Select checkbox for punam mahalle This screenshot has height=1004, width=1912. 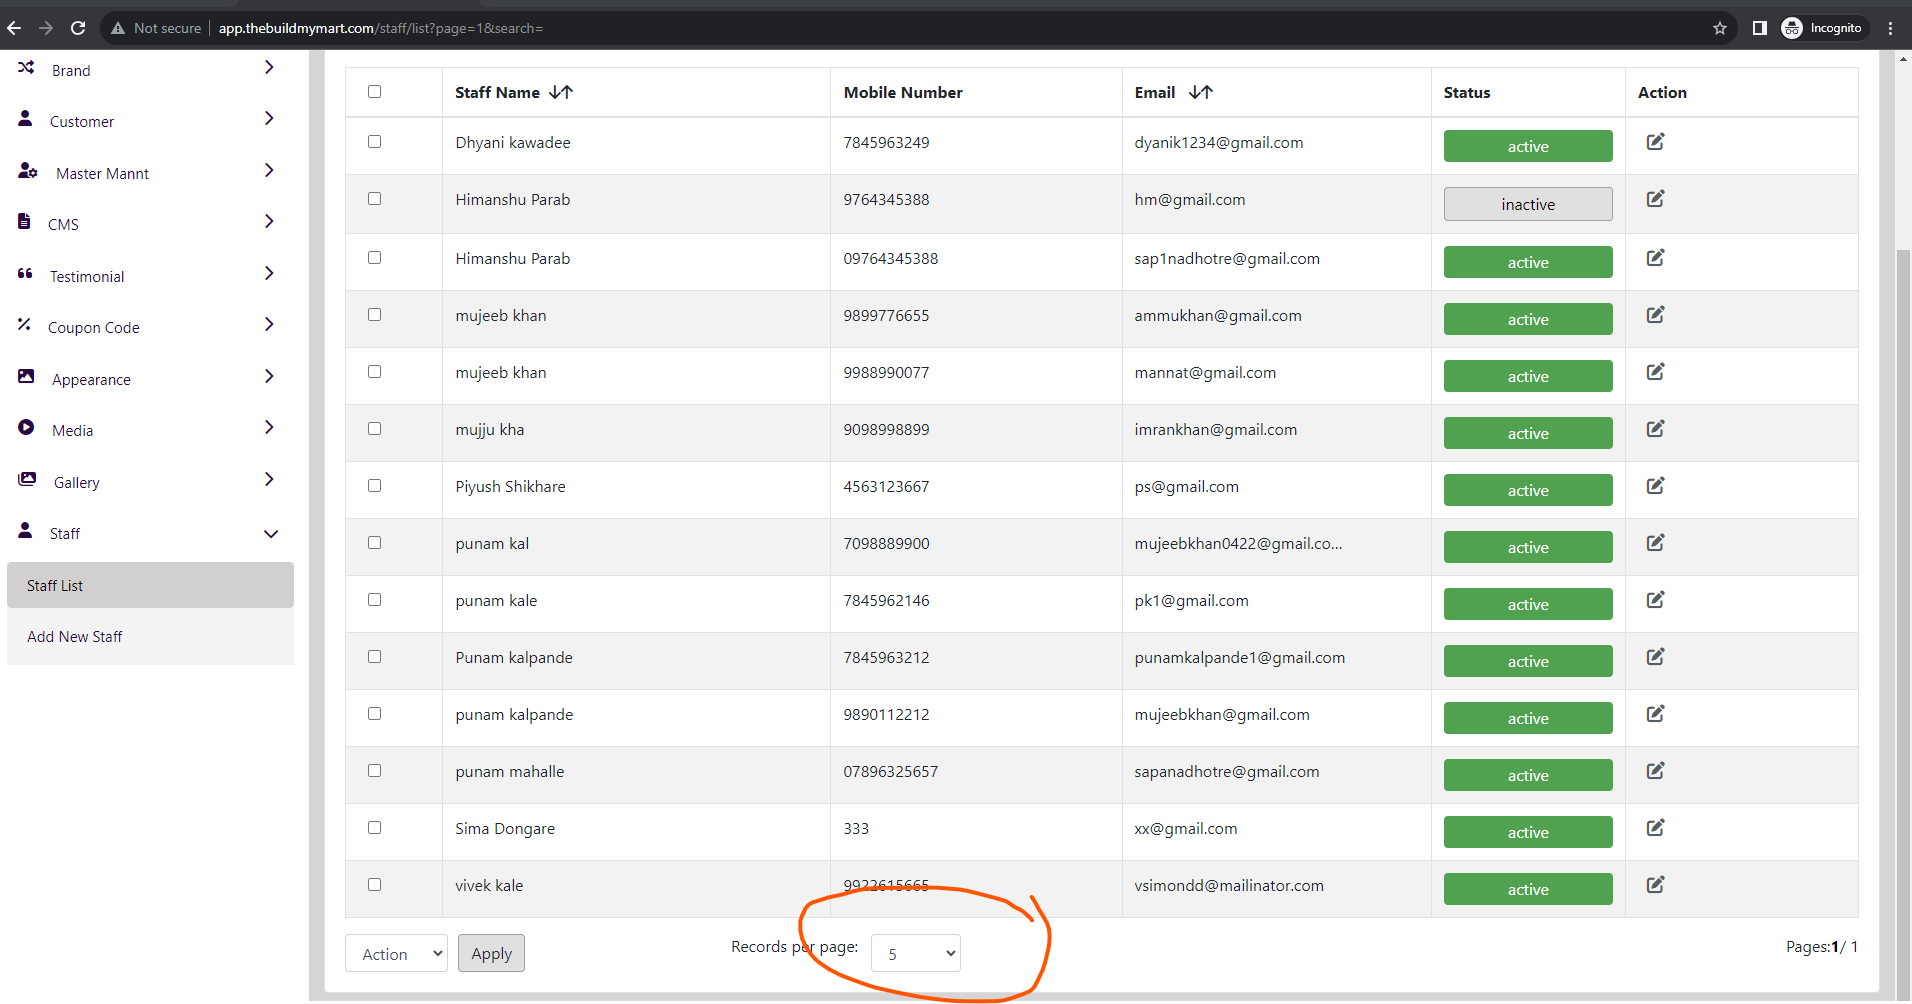point(375,771)
